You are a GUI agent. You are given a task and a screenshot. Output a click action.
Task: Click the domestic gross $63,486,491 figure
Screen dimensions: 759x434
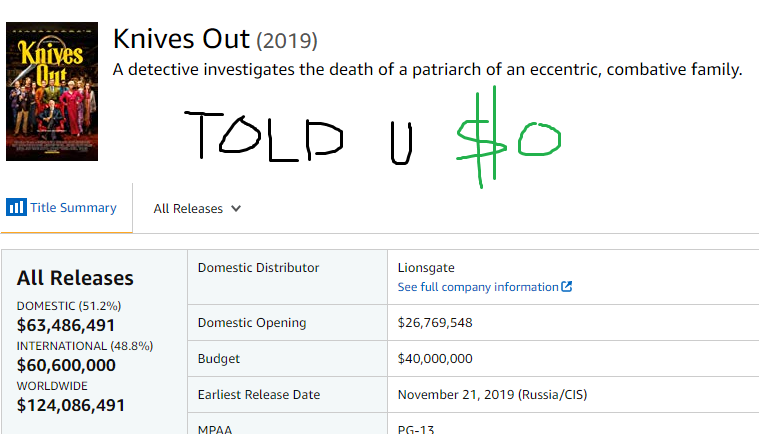click(x=65, y=325)
